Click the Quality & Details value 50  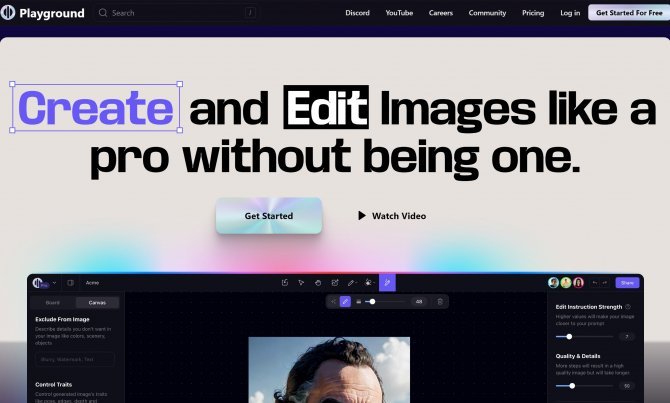coord(627,386)
